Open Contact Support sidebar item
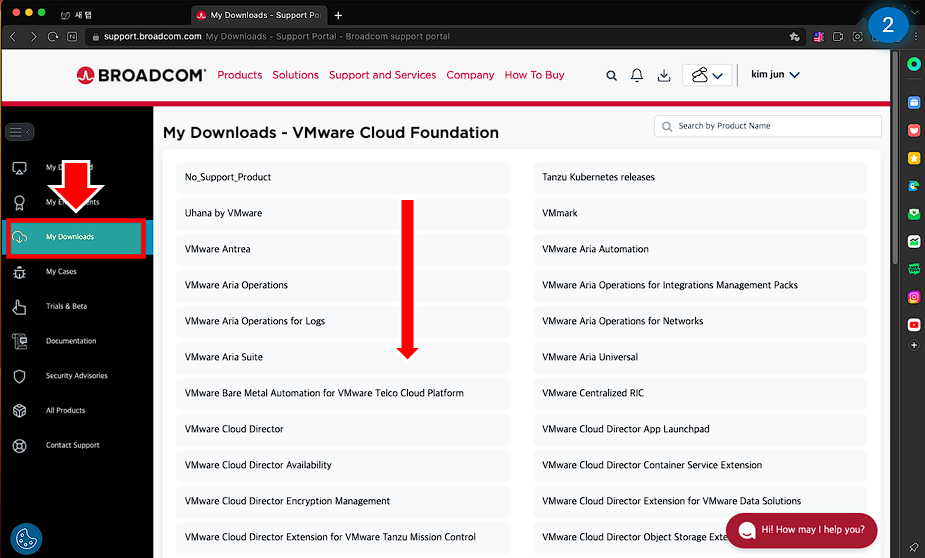Screen dimensions: 925x558 (x=73, y=446)
